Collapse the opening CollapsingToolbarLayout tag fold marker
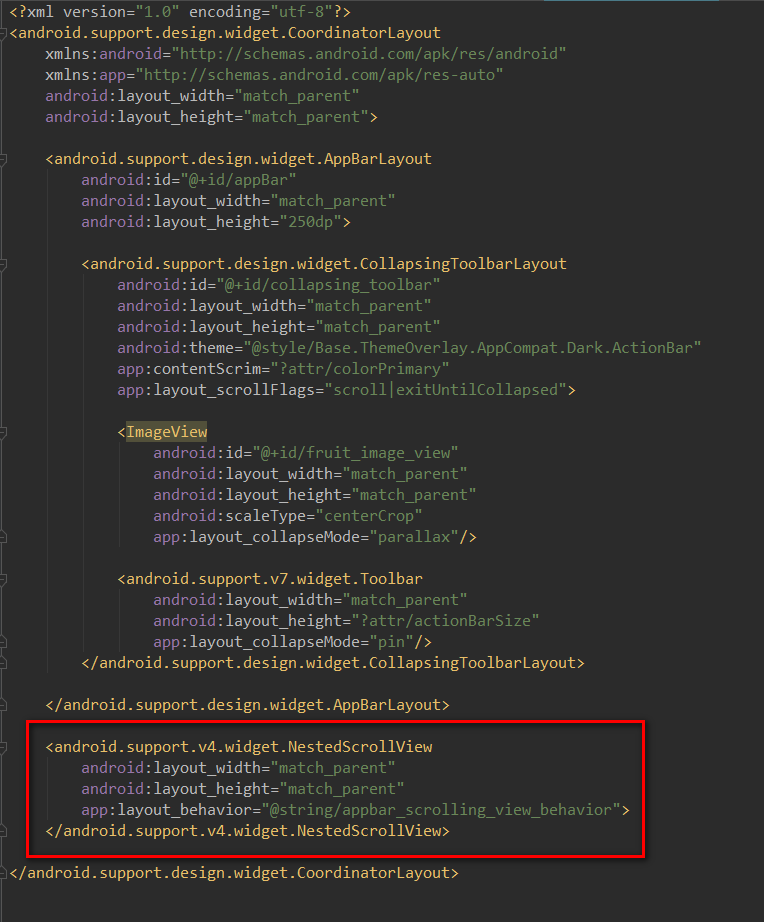 pyautogui.click(x=3, y=264)
